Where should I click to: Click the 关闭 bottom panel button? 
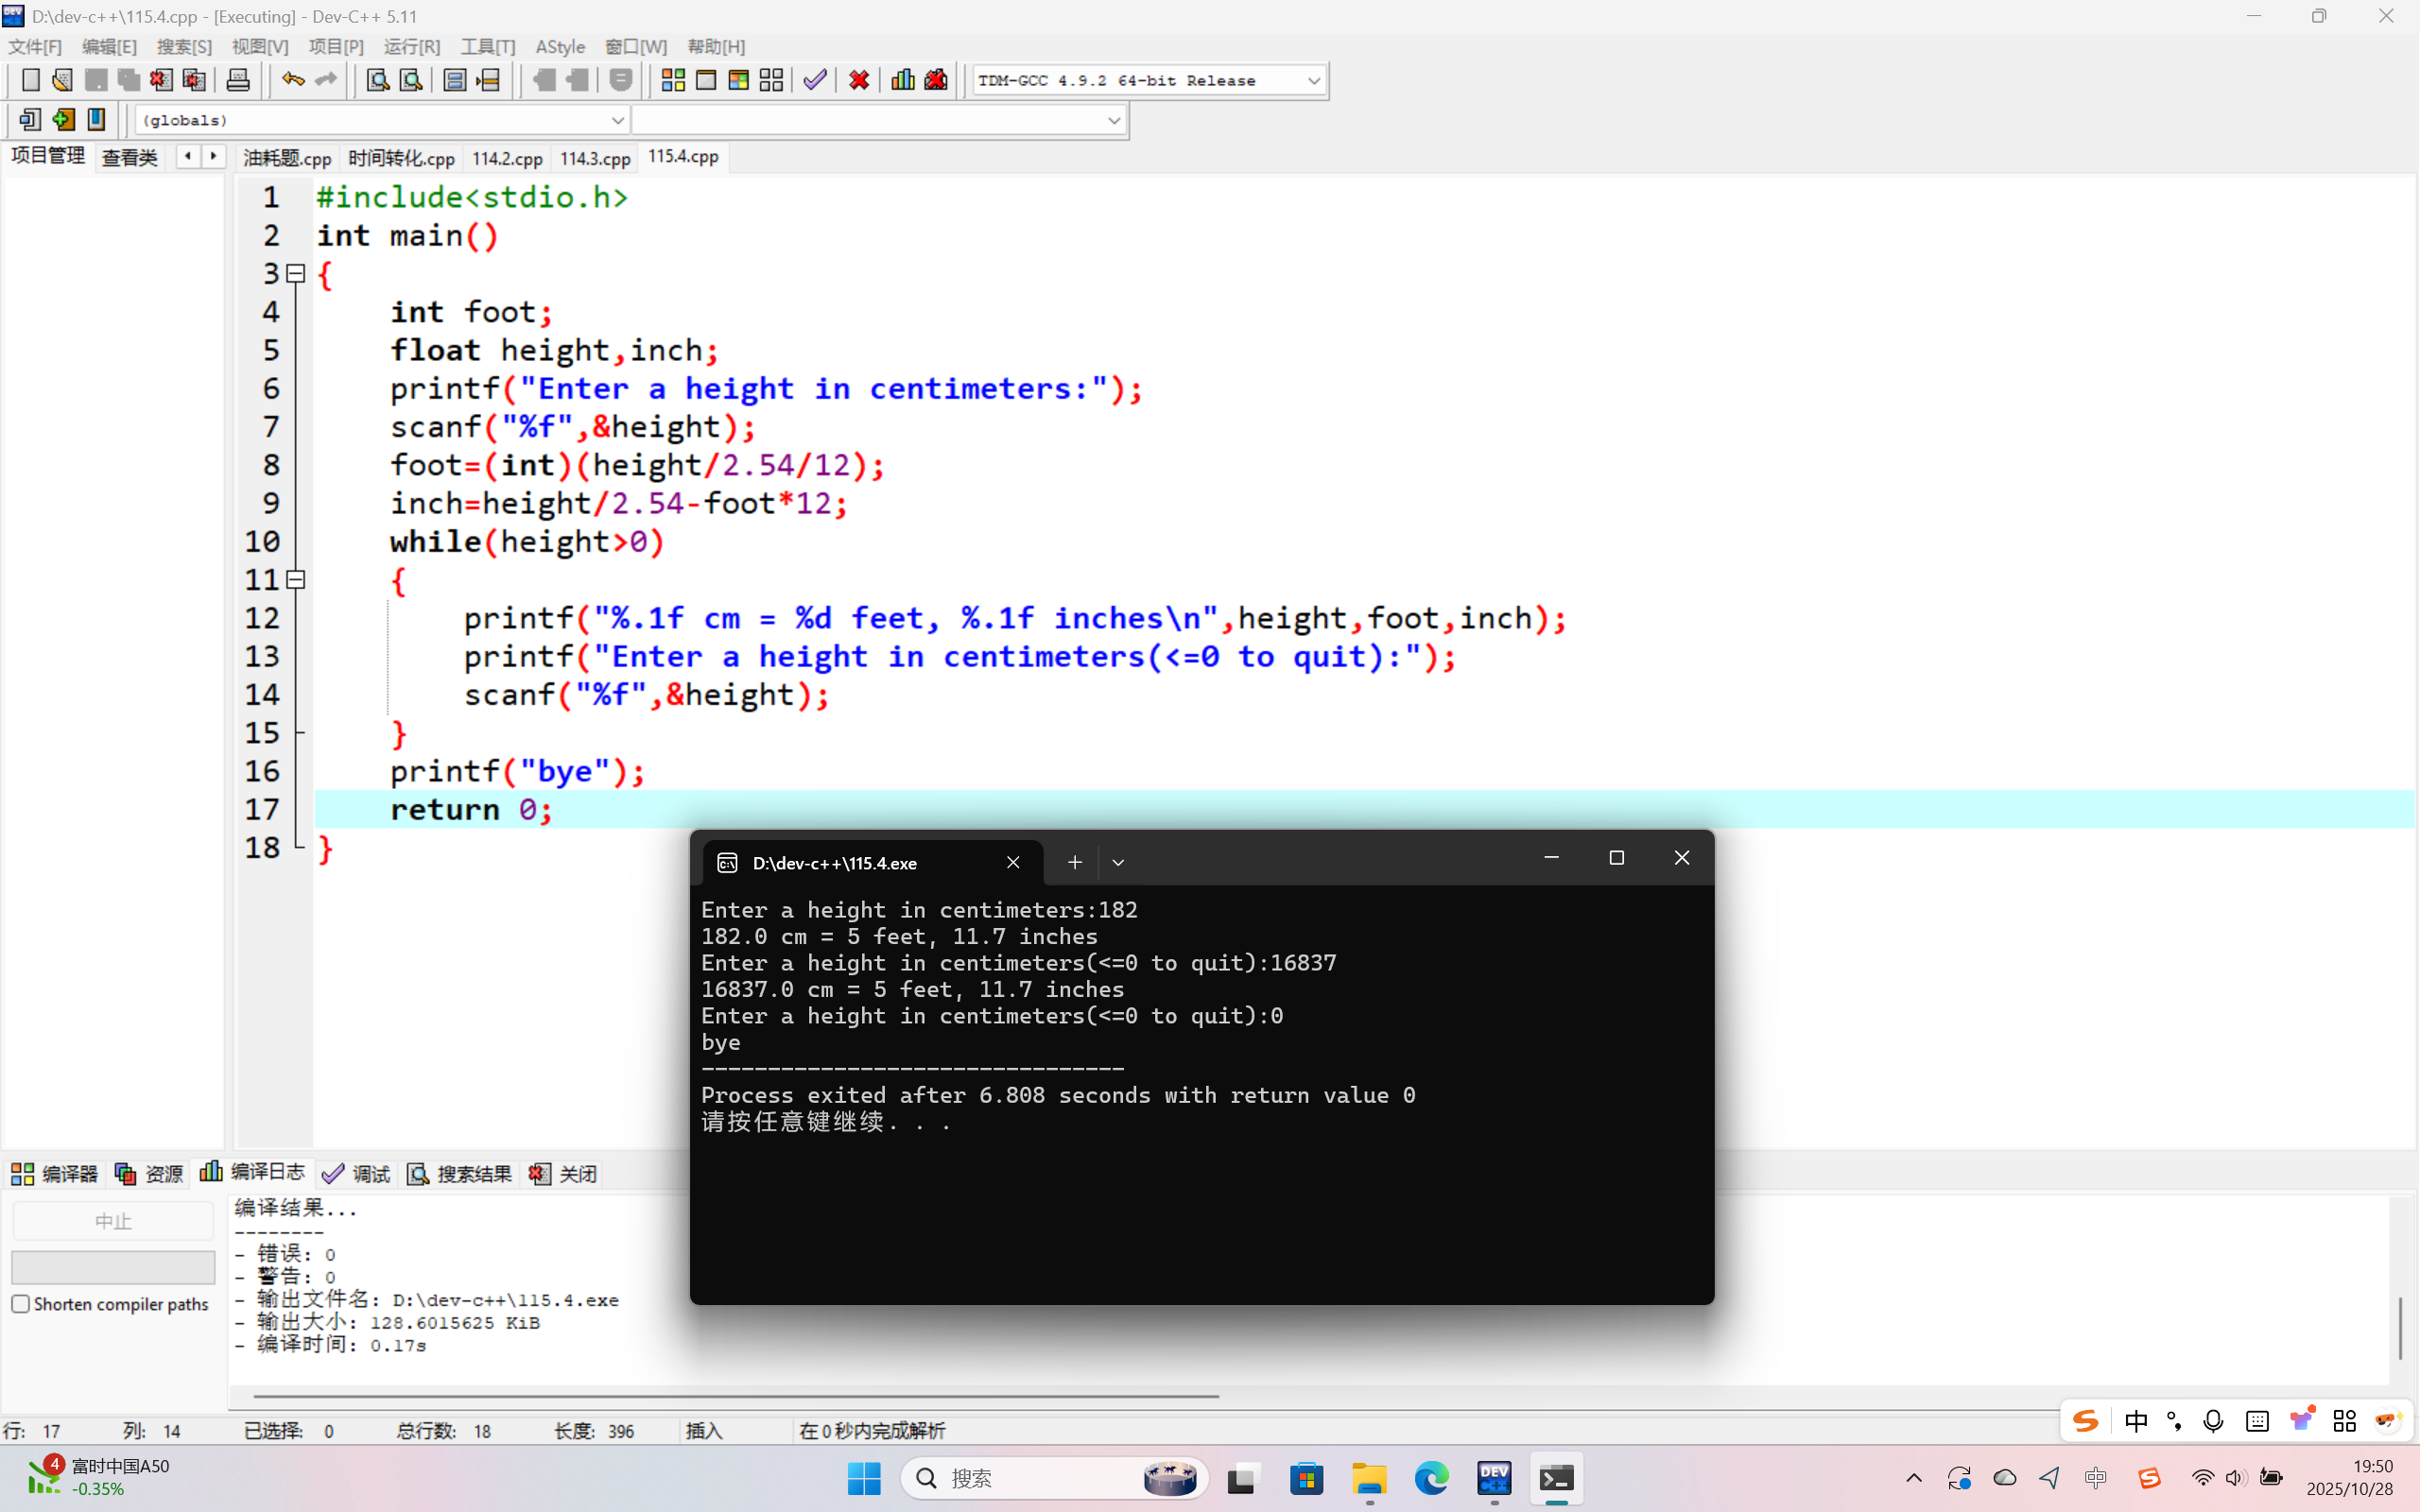click(x=564, y=1173)
